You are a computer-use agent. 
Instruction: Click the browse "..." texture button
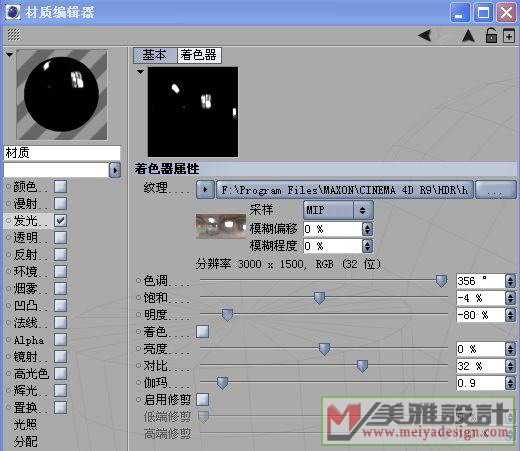[495, 190]
